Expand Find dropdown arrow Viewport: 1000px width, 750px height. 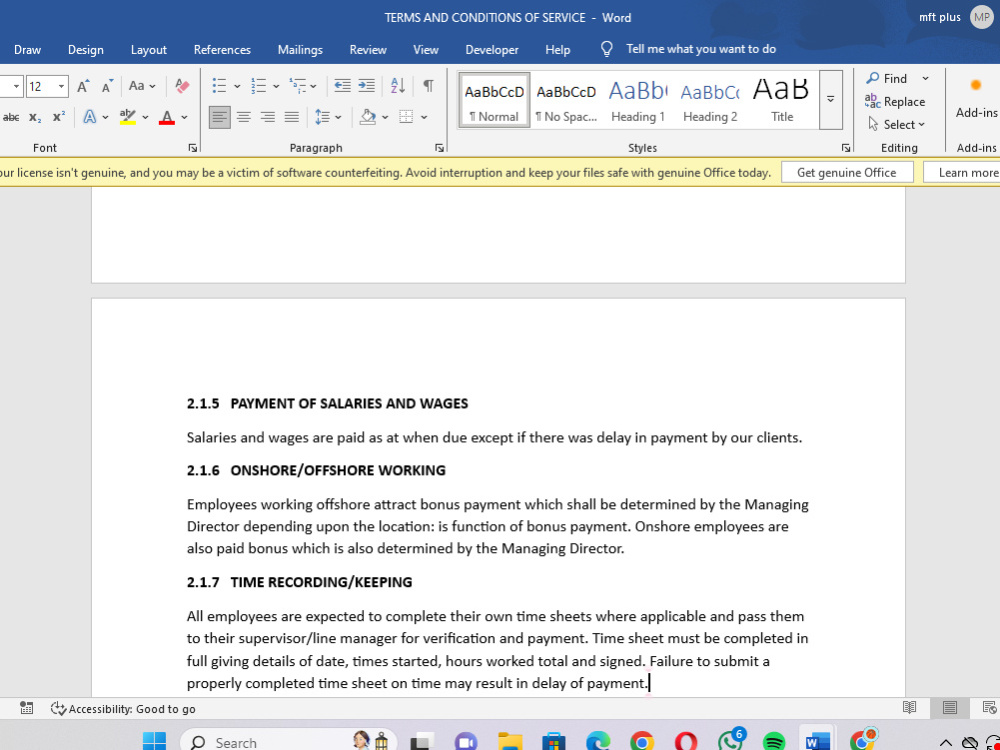[x=925, y=78]
